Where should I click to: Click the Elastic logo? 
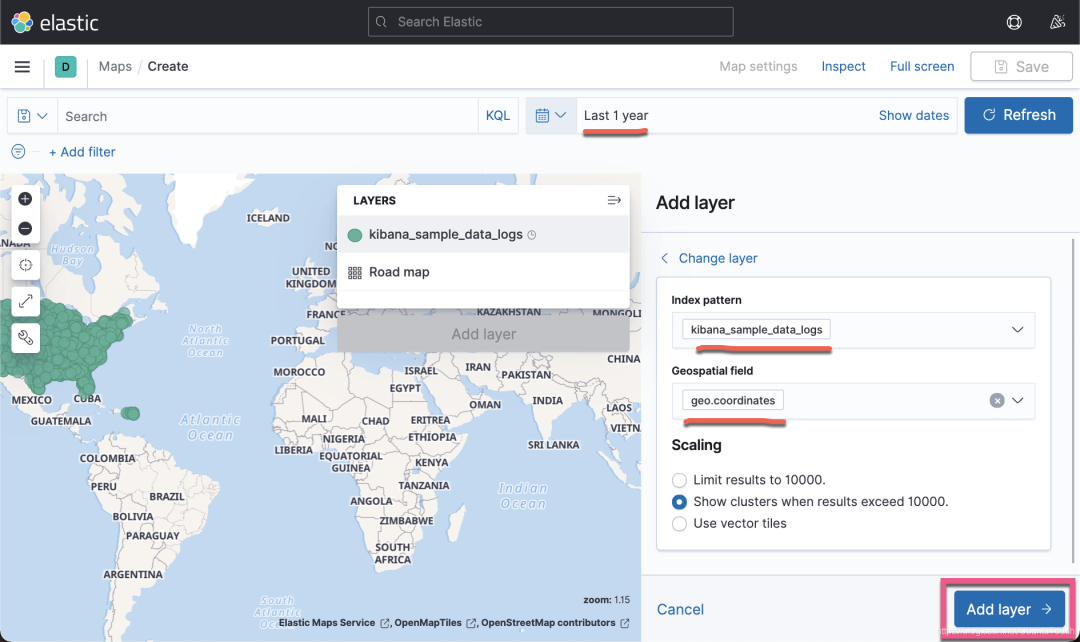point(55,22)
